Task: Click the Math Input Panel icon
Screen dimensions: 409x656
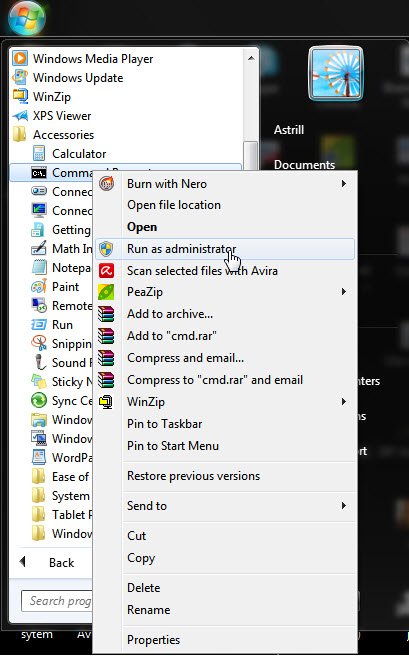Action: 39,249
